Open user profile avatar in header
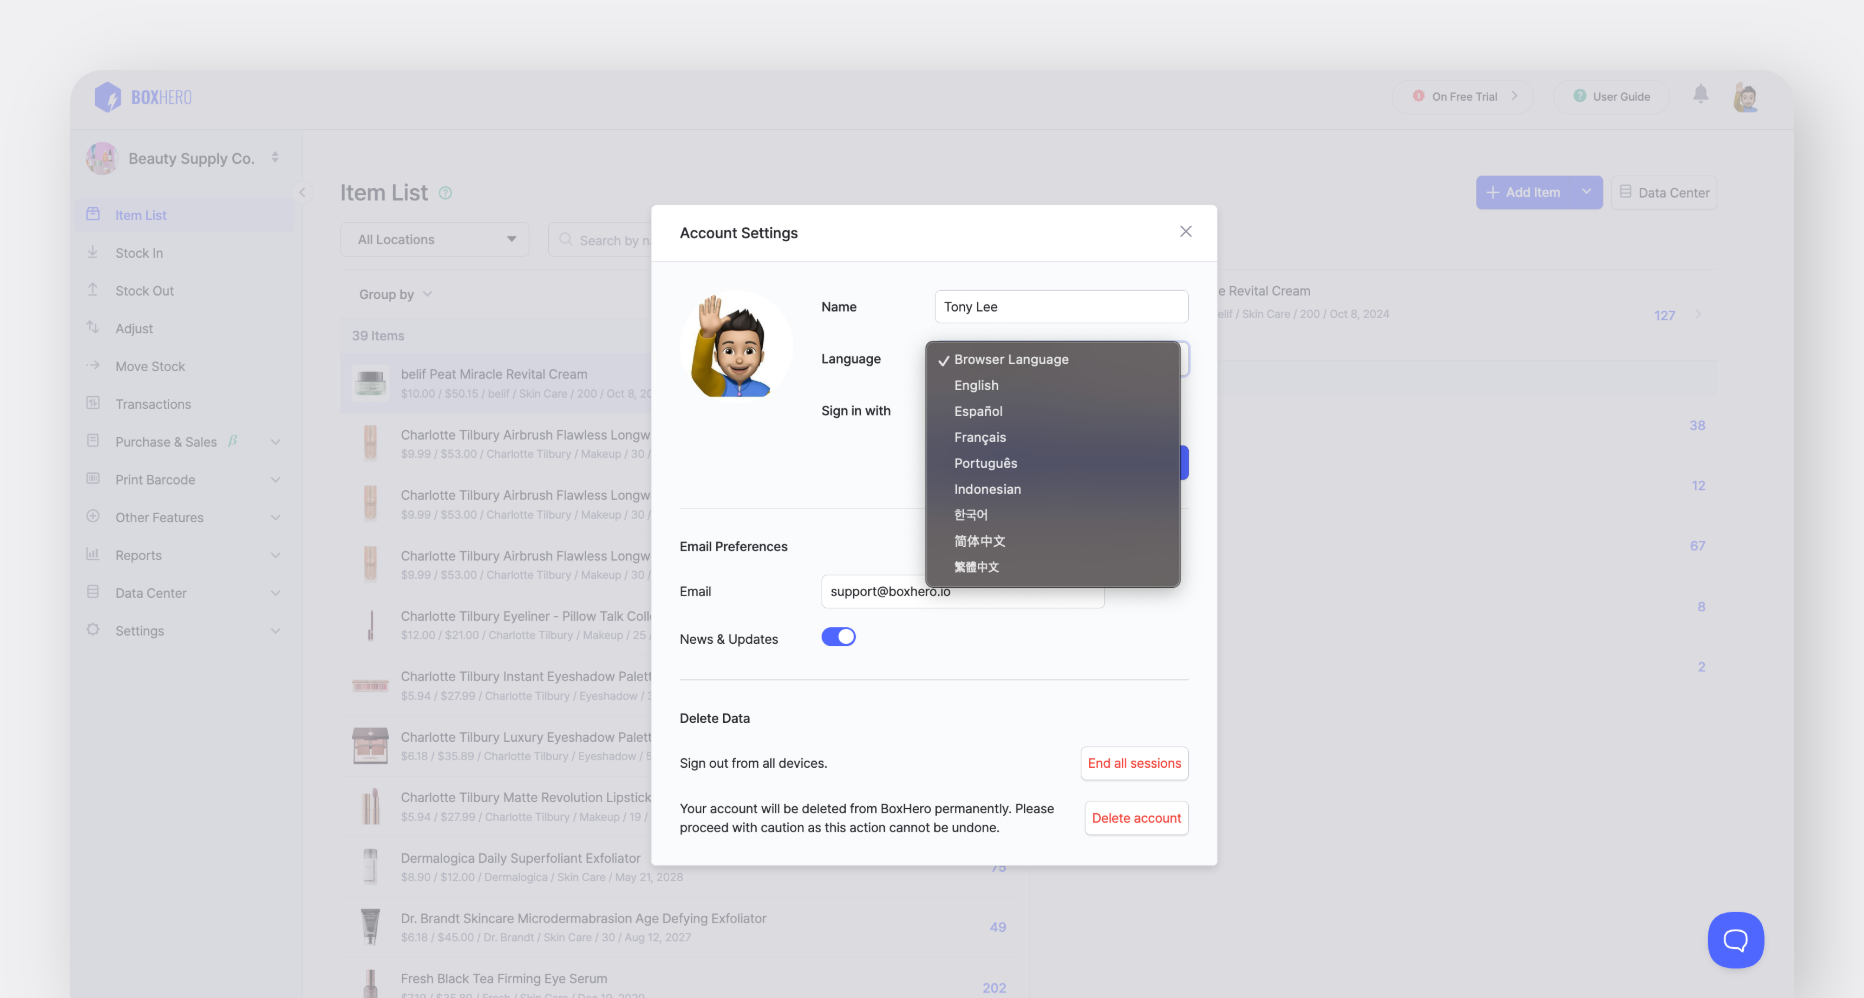 click(1746, 97)
